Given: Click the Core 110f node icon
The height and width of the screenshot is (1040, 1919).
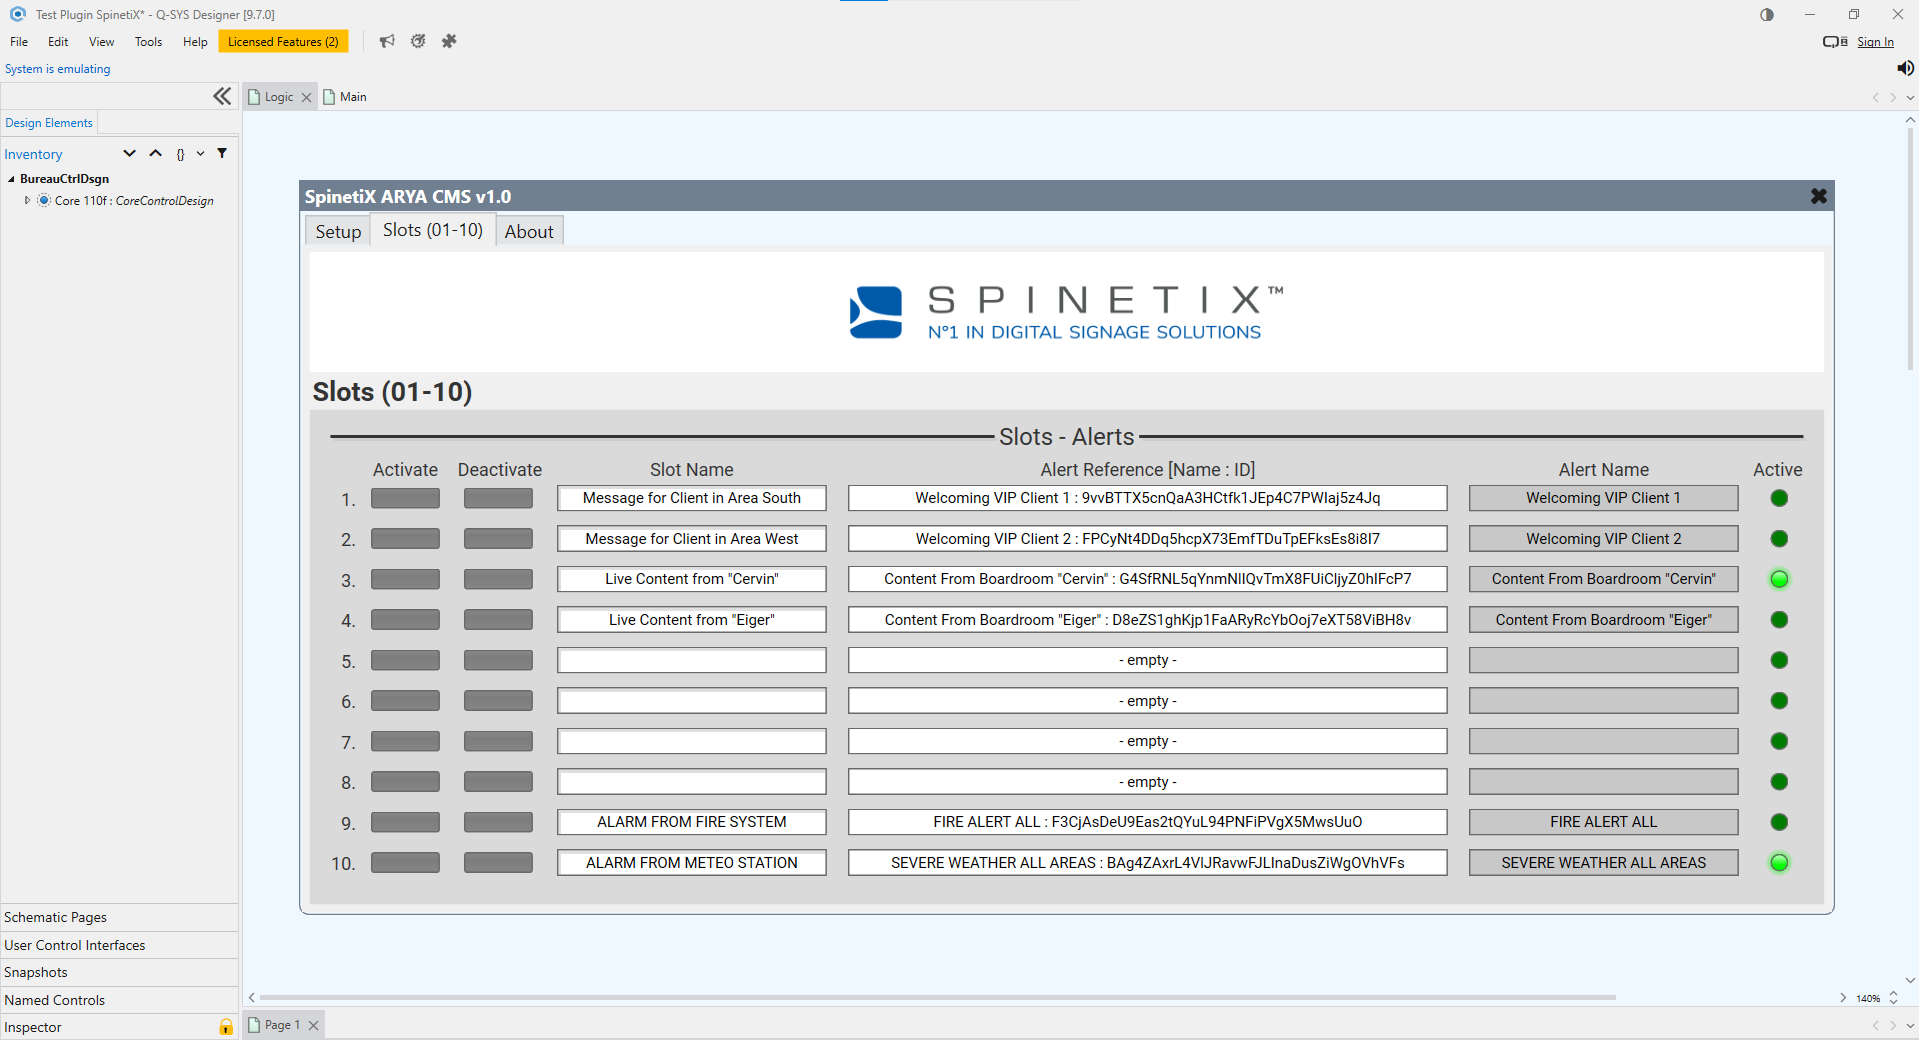Looking at the screenshot, I should (44, 200).
